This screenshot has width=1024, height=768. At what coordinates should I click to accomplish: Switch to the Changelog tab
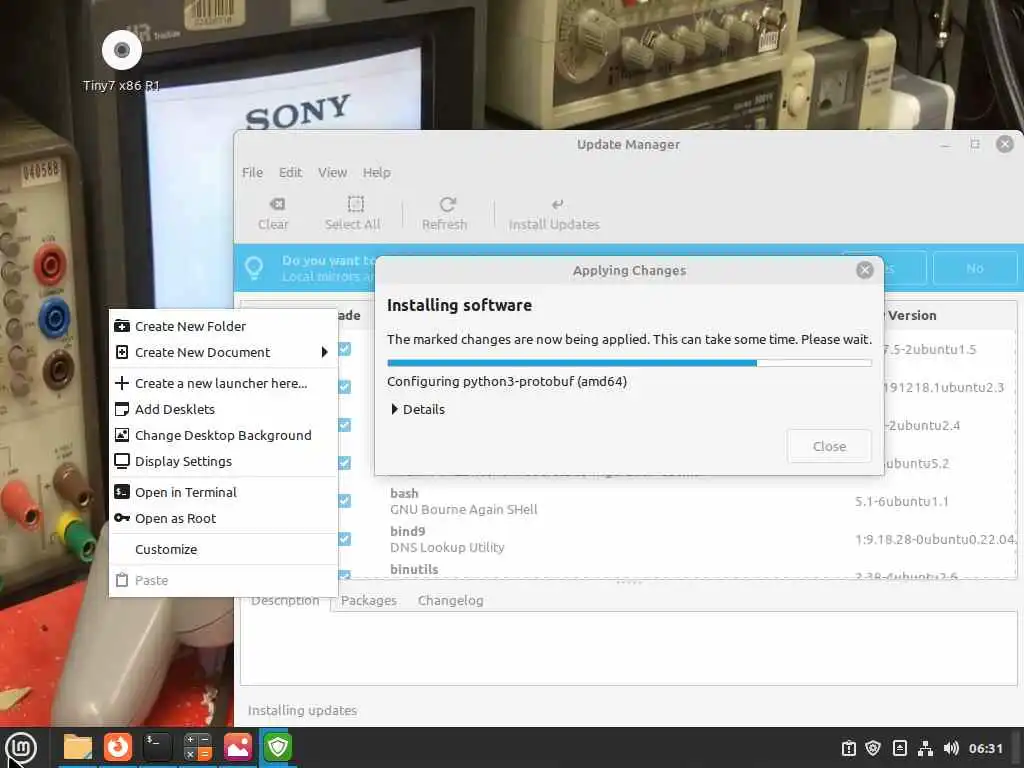(x=451, y=600)
